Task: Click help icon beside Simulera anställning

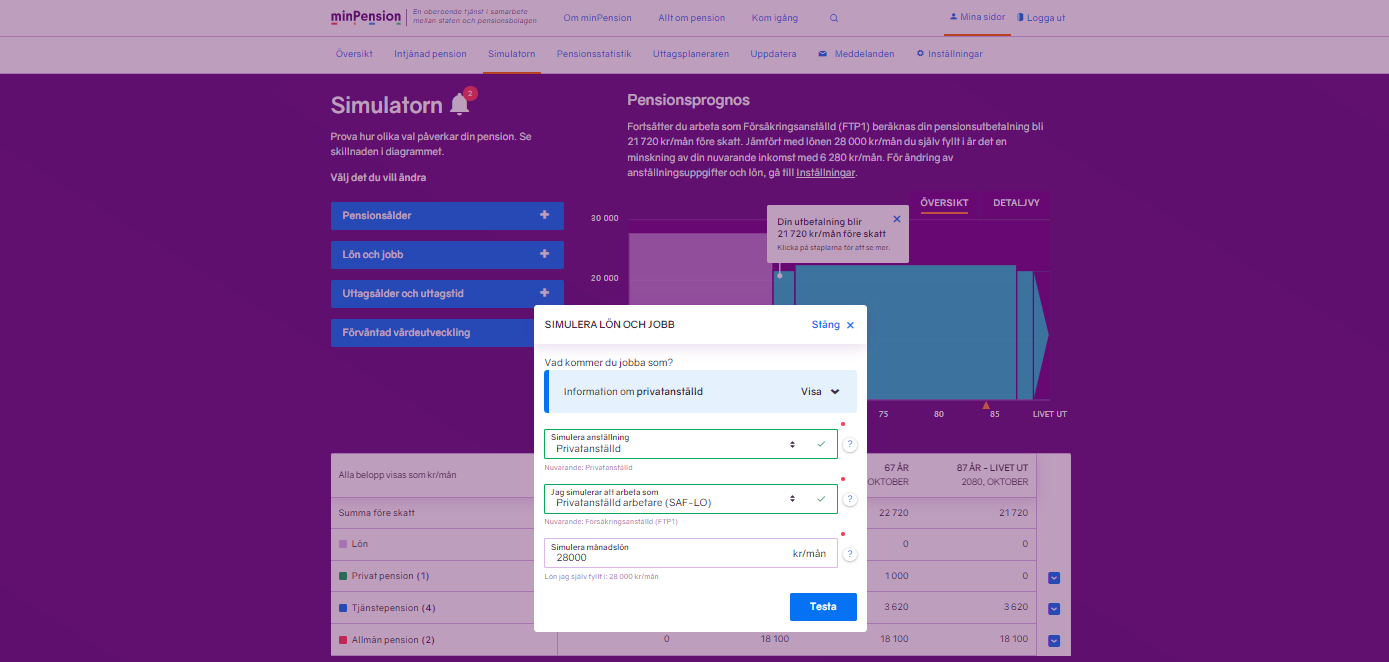Action: click(849, 445)
